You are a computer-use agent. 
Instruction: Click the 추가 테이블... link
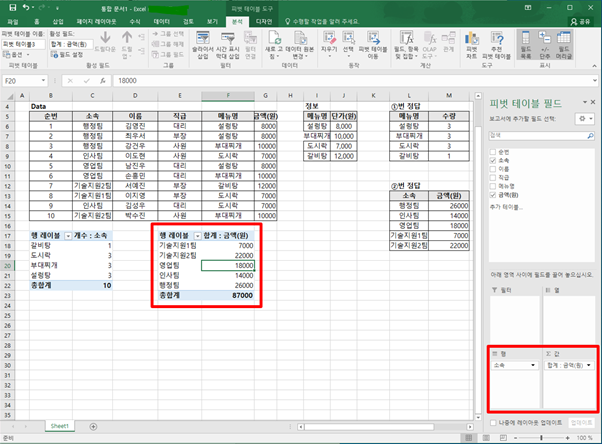506,207
